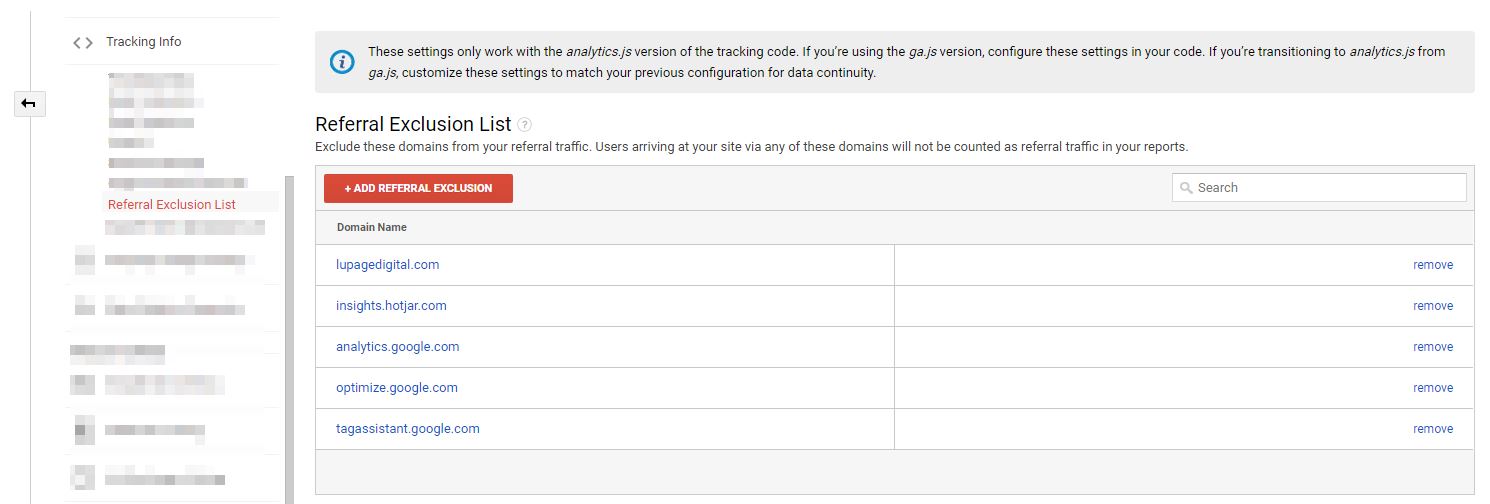
Task: Open the tagassistant.google.com domain link
Action: click(408, 429)
